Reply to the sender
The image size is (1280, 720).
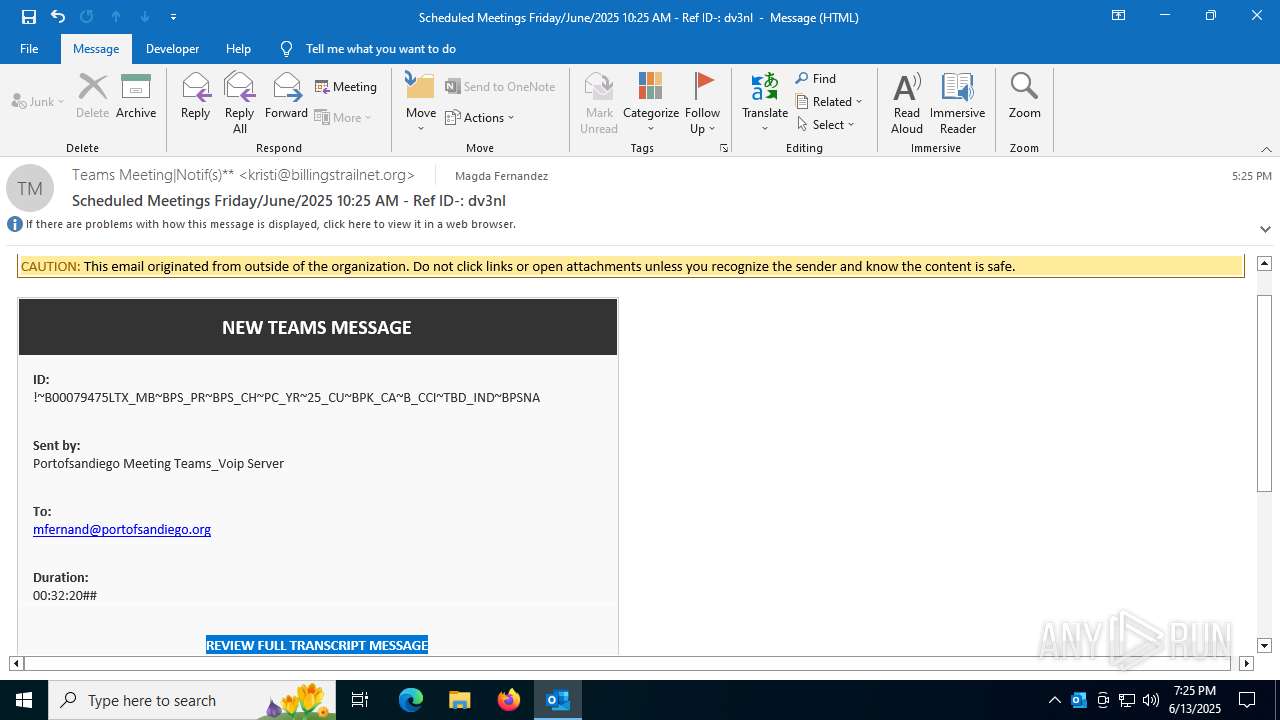[195, 96]
